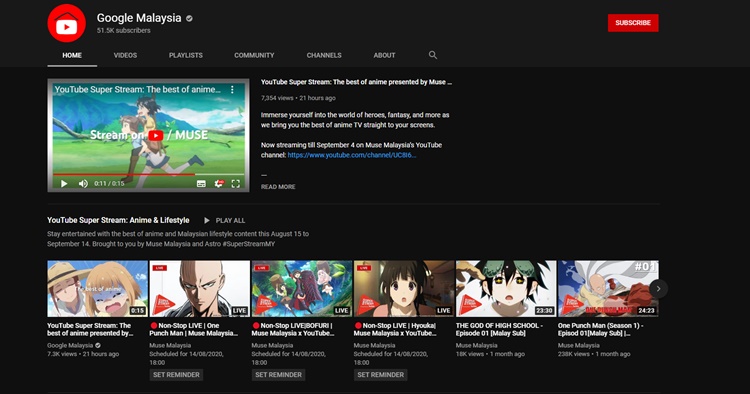The width and height of the screenshot is (750, 394).
Task: Open Google Malaysia name under the first carousel video
Action: click(70, 345)
